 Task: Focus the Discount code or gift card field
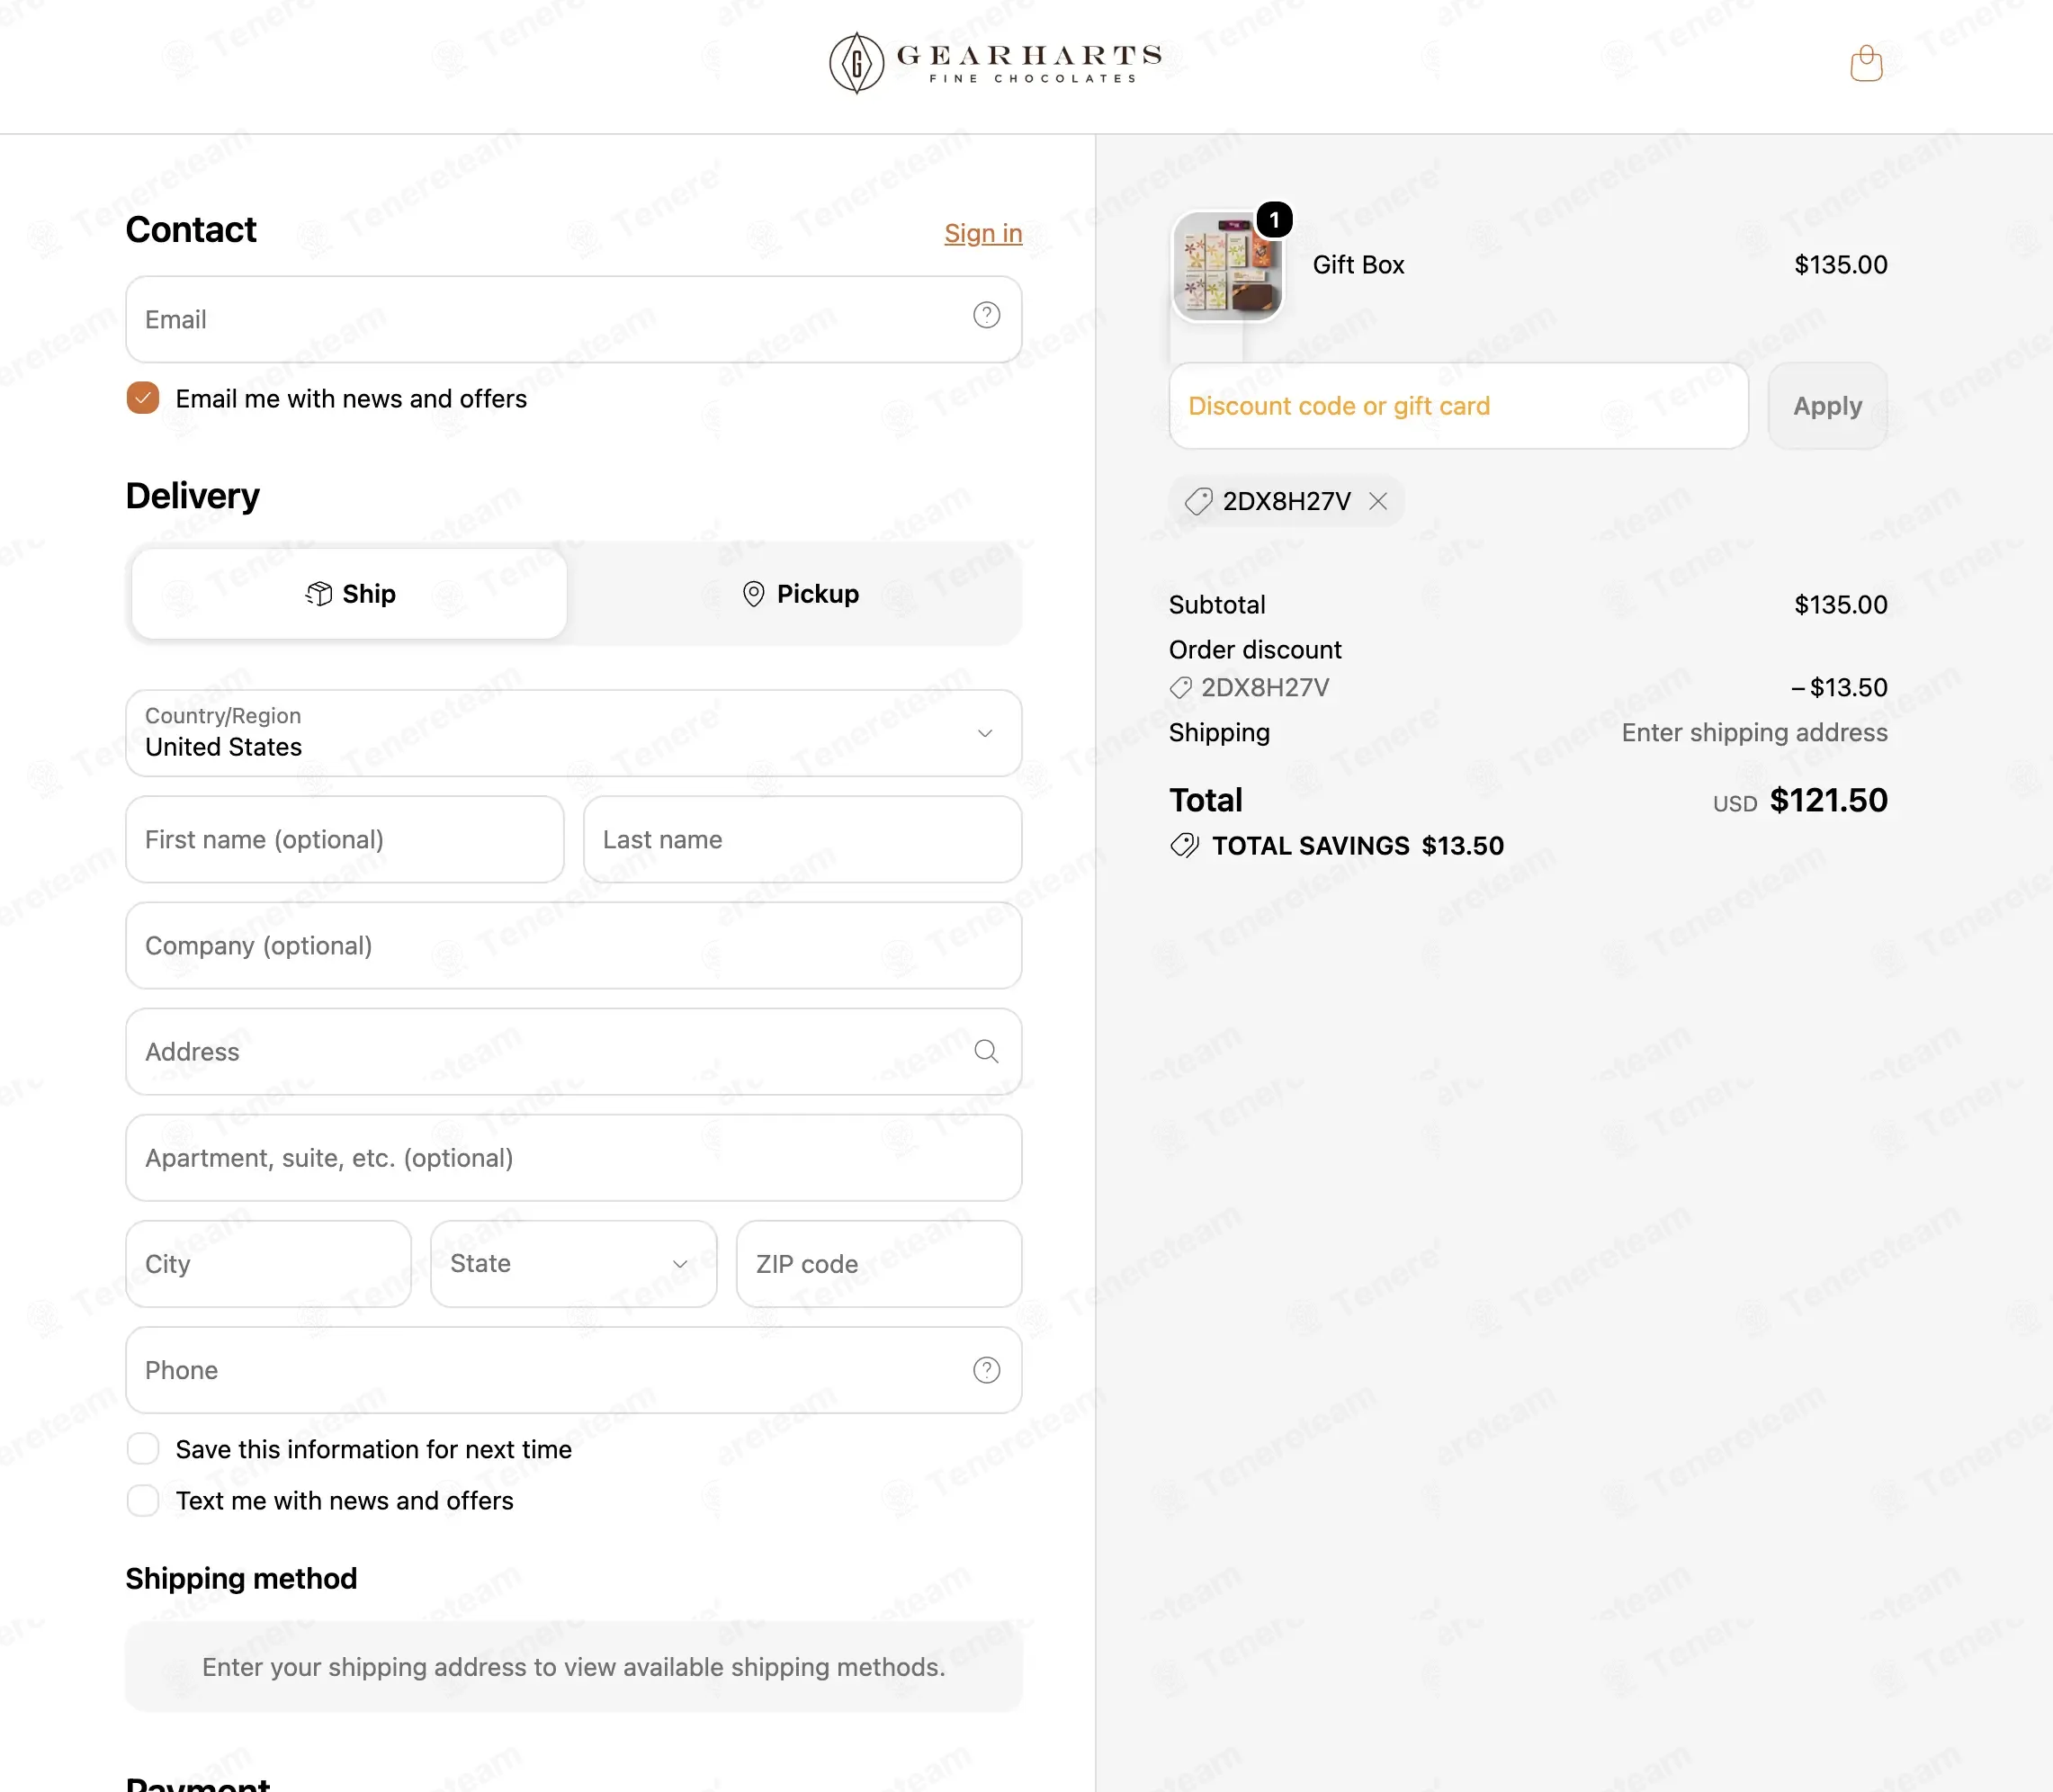1459,406
